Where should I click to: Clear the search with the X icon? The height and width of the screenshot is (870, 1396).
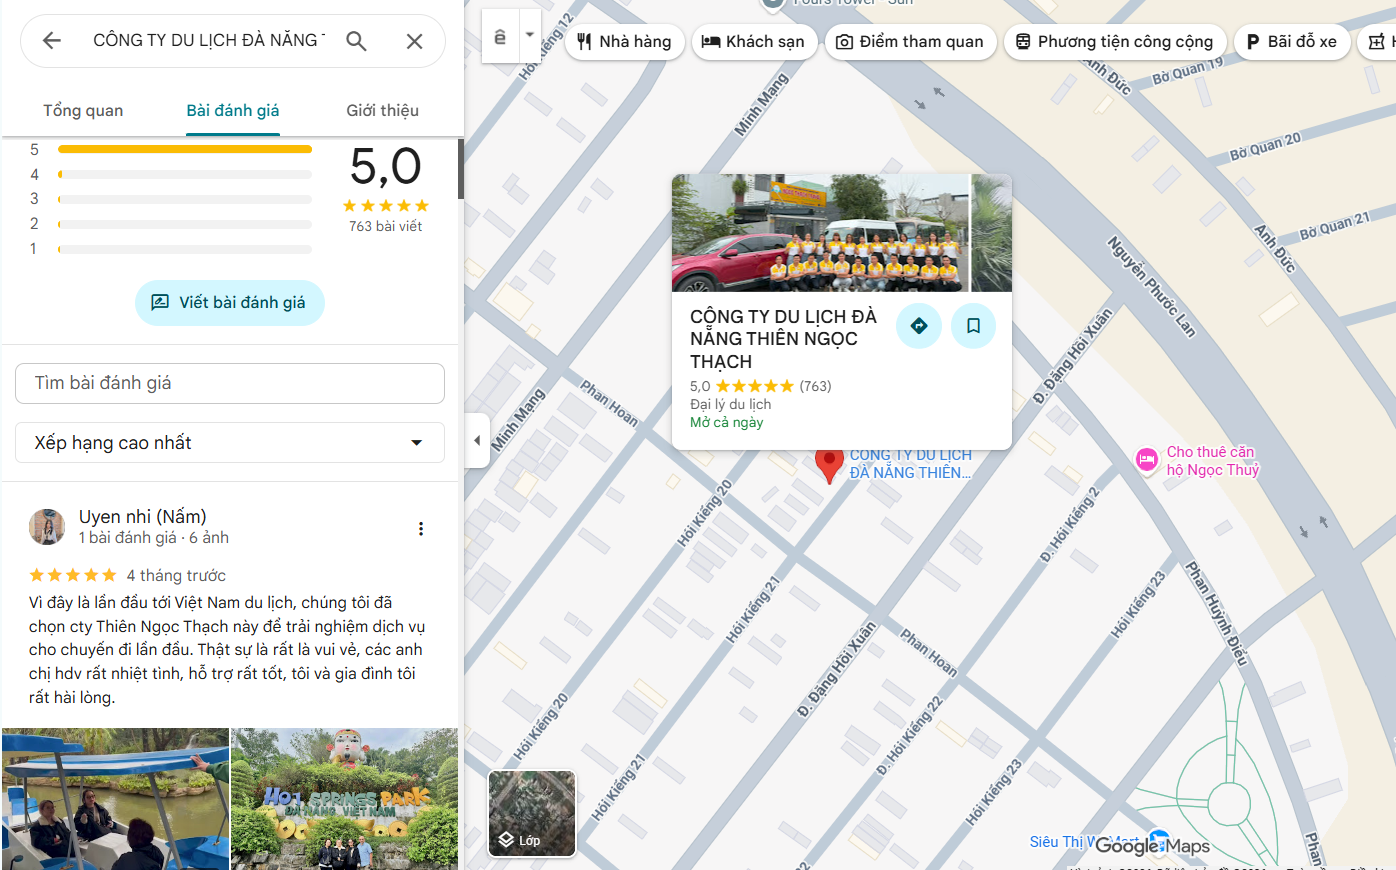tap(414, 41)
